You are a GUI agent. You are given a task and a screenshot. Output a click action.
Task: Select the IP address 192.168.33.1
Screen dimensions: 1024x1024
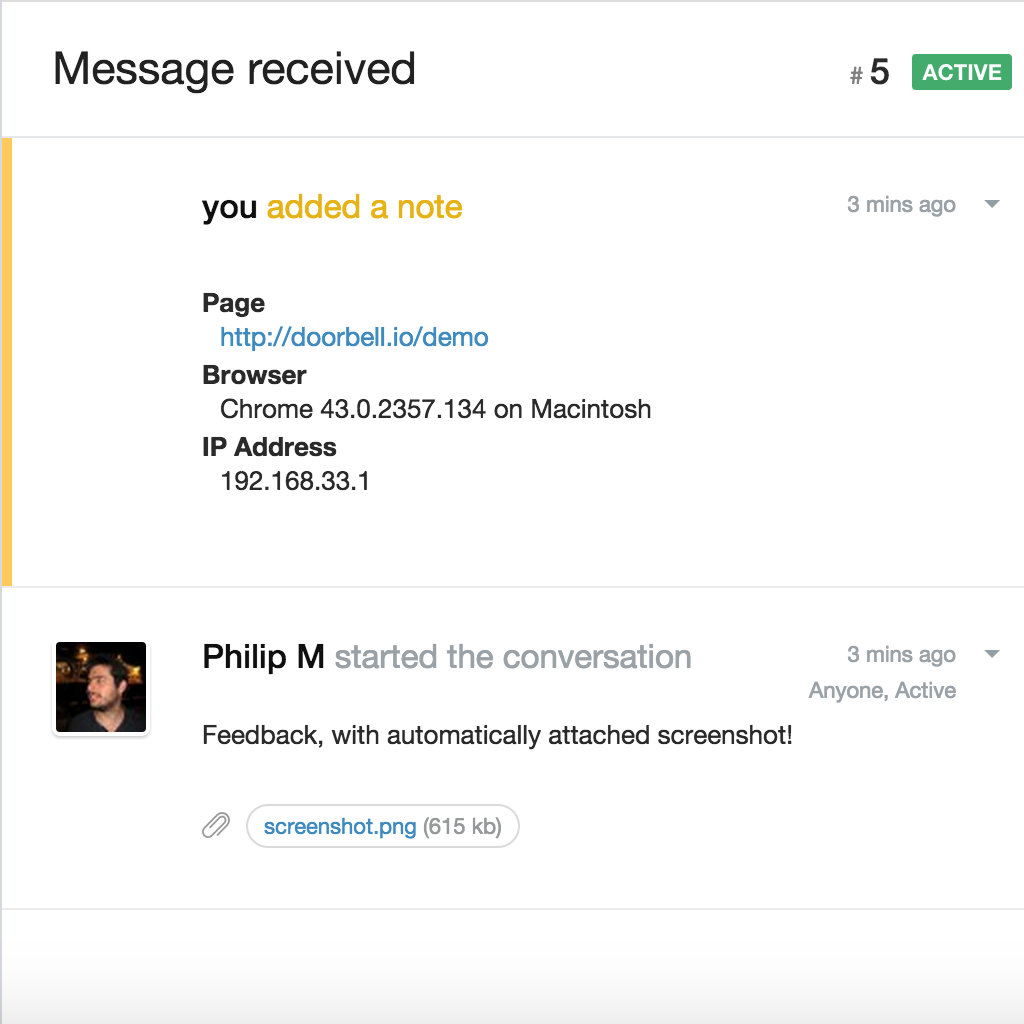click(295, 481)
